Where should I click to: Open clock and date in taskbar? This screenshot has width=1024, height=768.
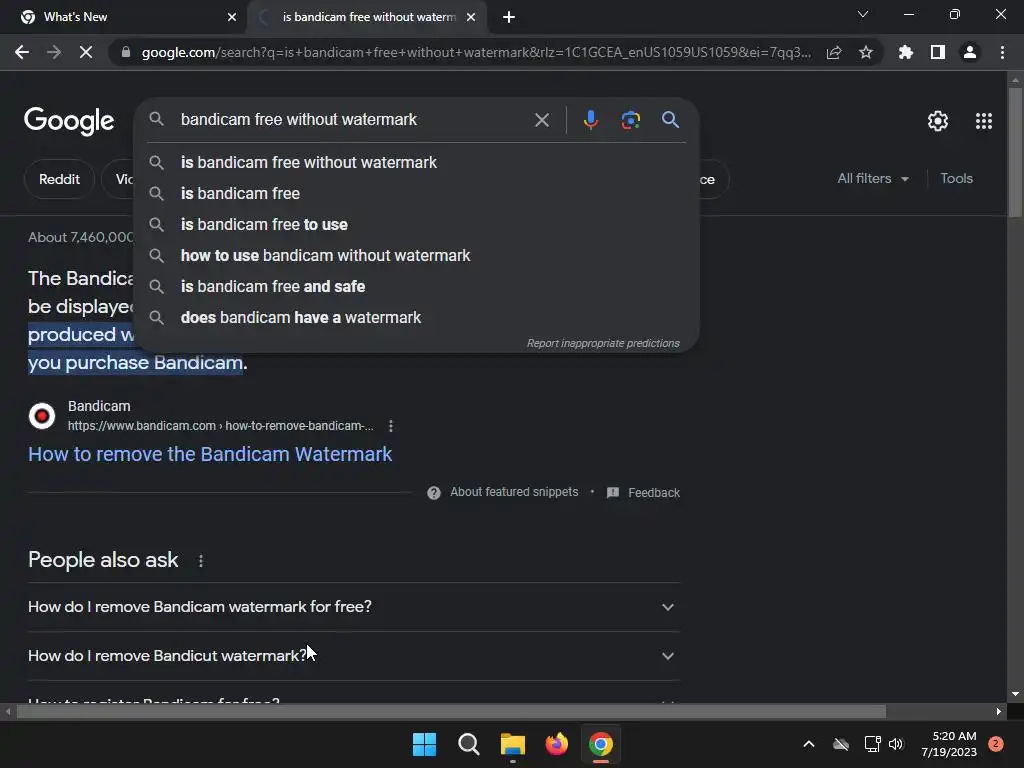[949, 744]
